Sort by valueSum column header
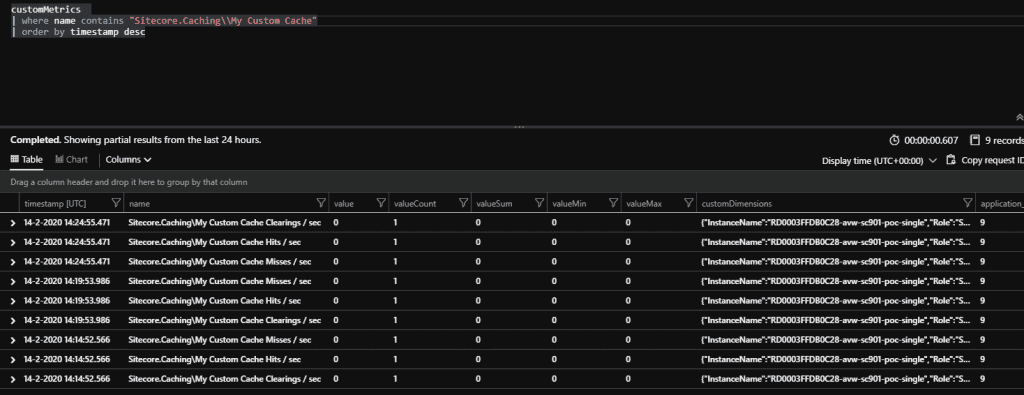 click(494, 204)
